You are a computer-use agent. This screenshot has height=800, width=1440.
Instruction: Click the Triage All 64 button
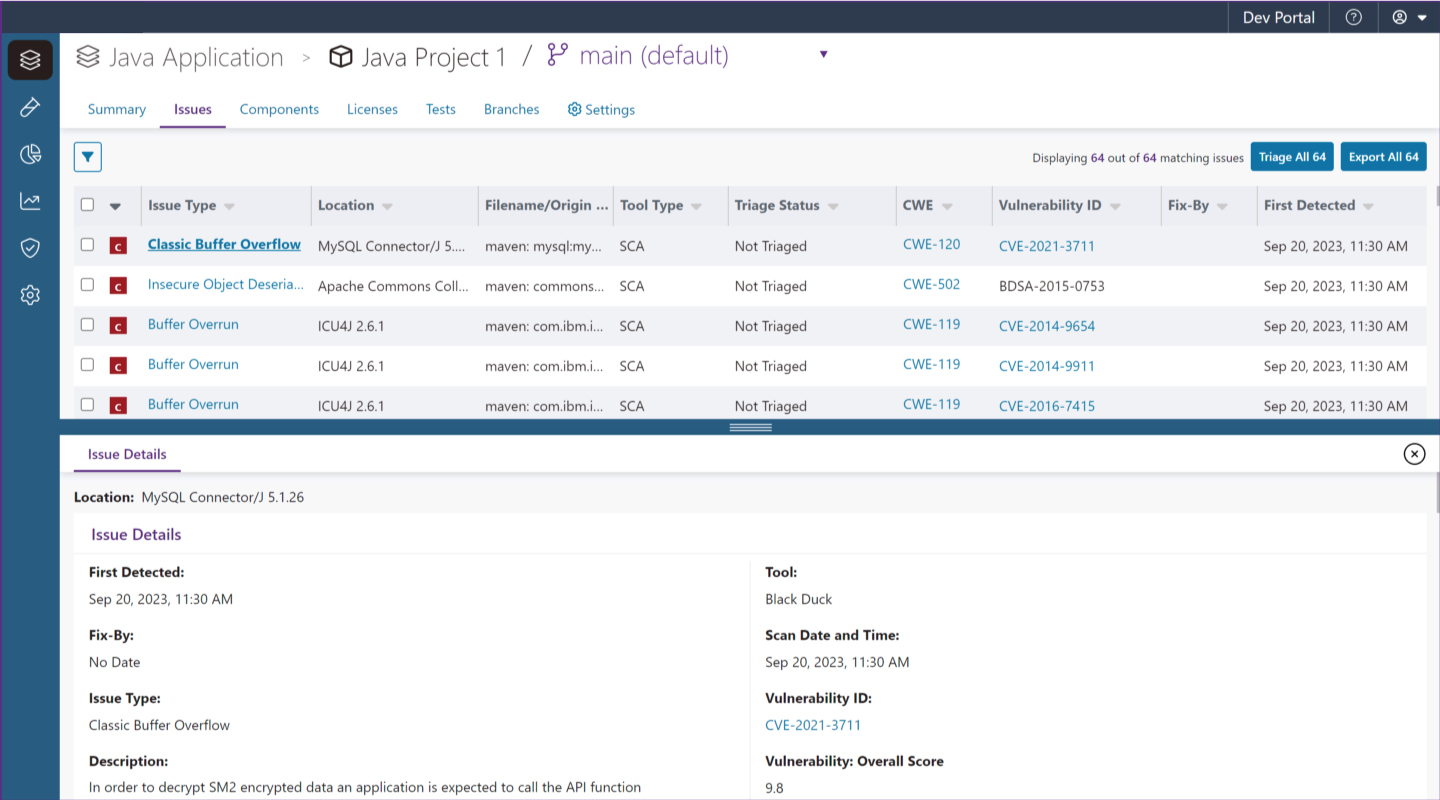[x=1291, y=157]
